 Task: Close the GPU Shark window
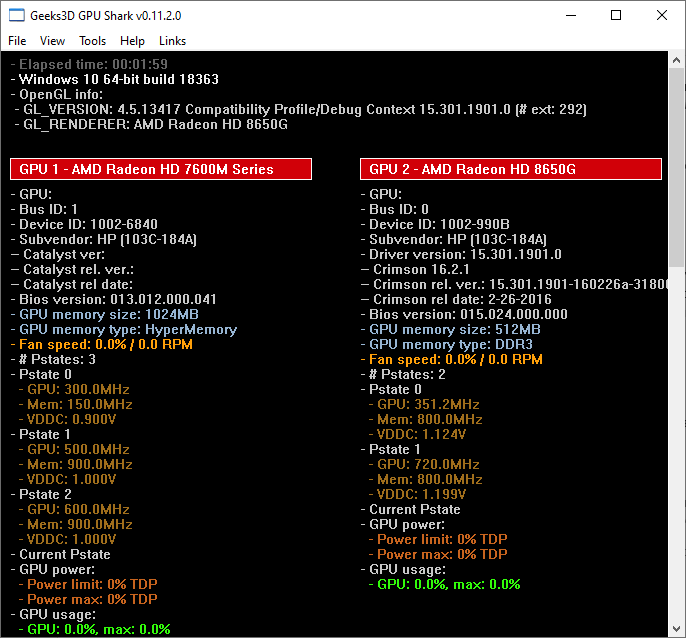(x=662, y=16)
